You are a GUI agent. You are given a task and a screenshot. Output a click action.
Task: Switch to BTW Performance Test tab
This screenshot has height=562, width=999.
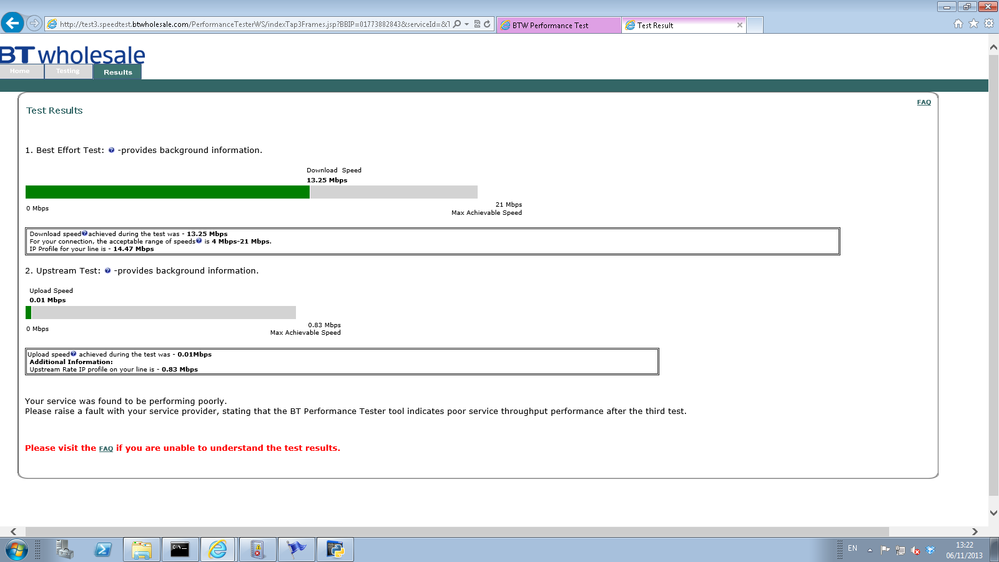point(558,25)
